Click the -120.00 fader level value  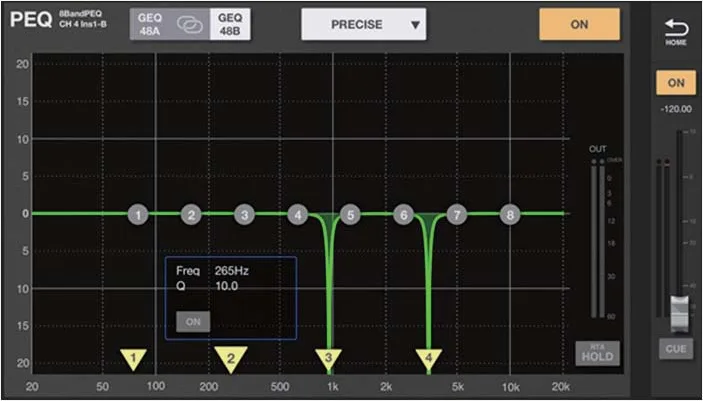pos(676,109)
